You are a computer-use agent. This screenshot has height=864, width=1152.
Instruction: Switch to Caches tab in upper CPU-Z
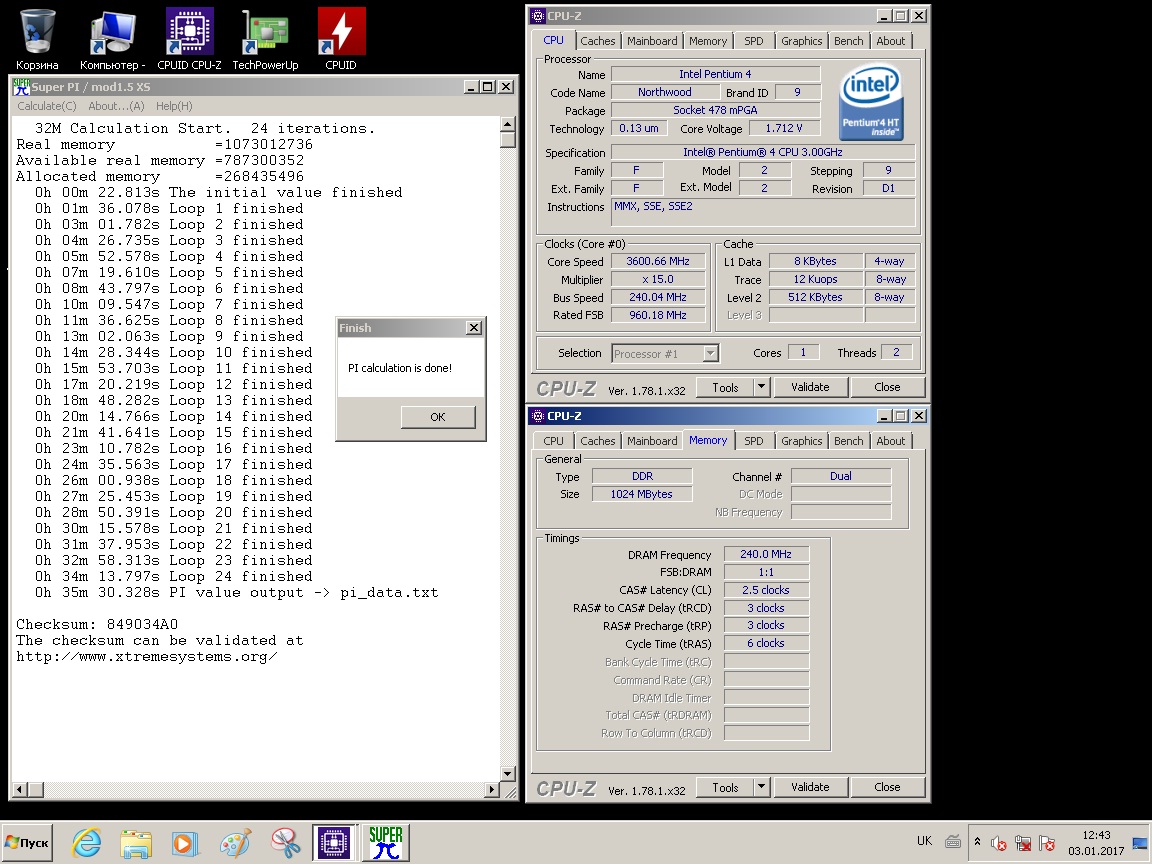click(597, 41)
